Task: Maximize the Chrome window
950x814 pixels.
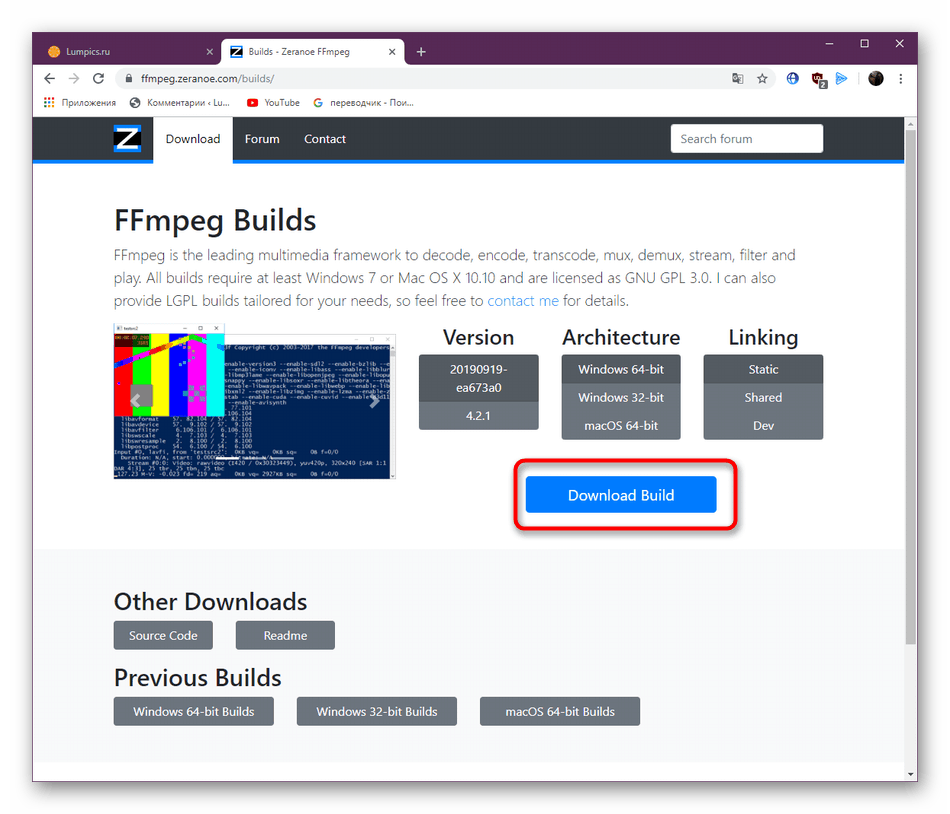Action: [x=865, y=44]
